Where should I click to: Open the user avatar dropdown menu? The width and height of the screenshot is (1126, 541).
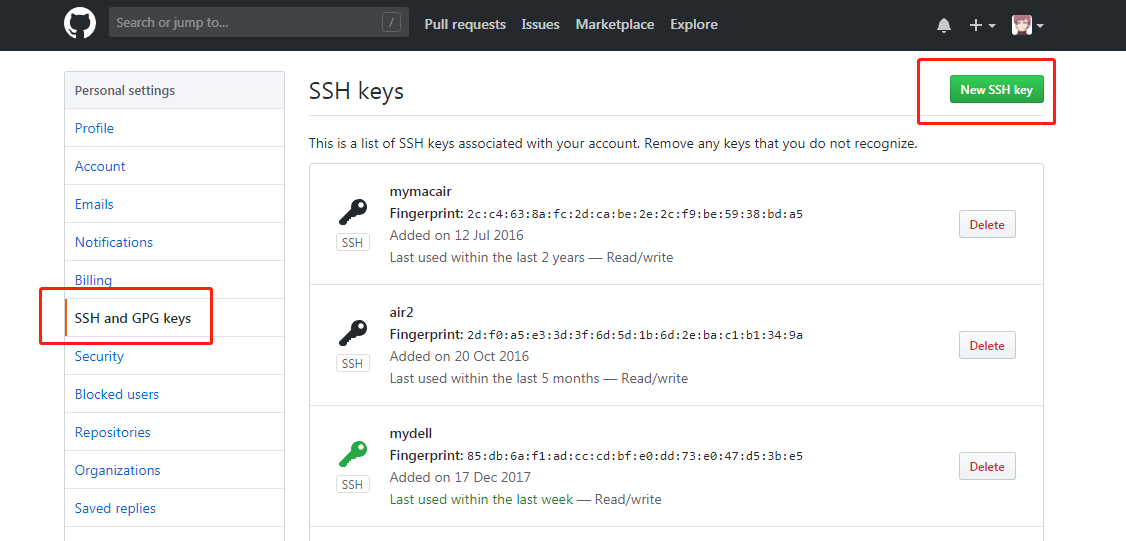coord(1028,25)
